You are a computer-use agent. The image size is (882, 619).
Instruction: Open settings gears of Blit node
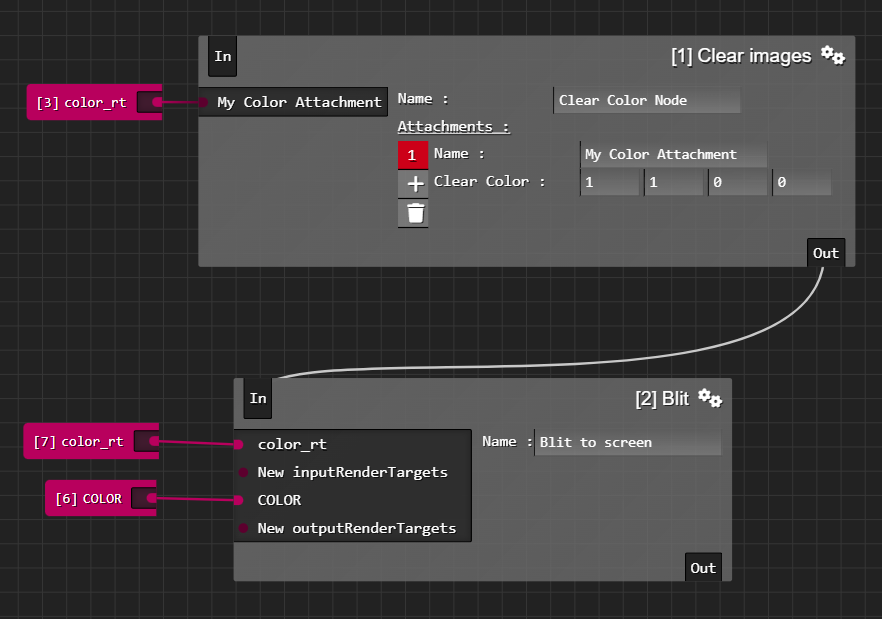coord(710,398)
